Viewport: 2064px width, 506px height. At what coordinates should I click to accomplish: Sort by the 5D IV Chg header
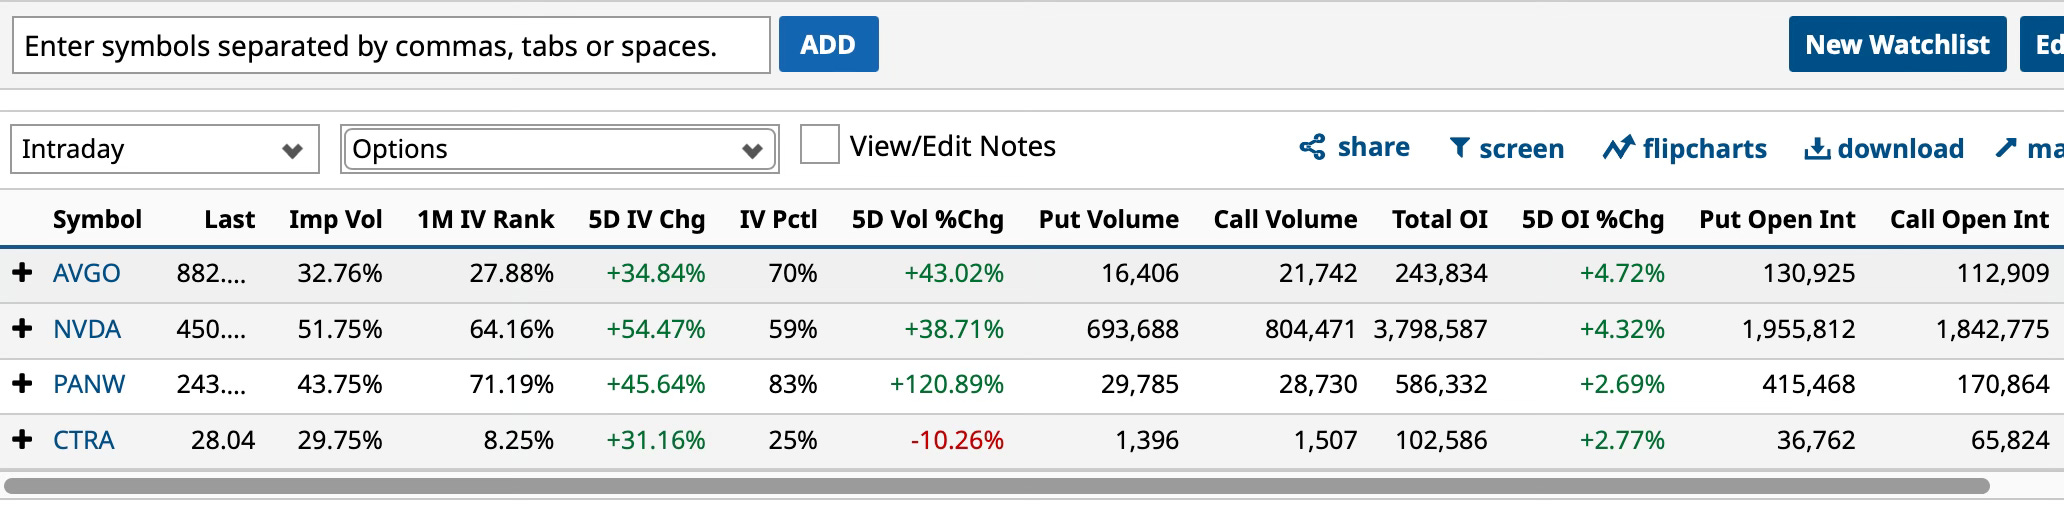coord(646,219)
